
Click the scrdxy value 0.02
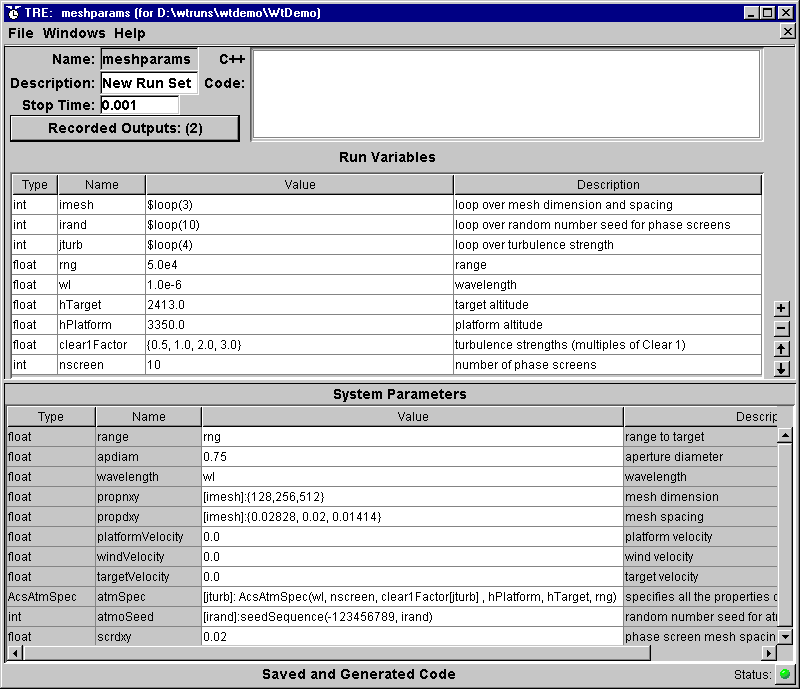click(x=412, y=637)
